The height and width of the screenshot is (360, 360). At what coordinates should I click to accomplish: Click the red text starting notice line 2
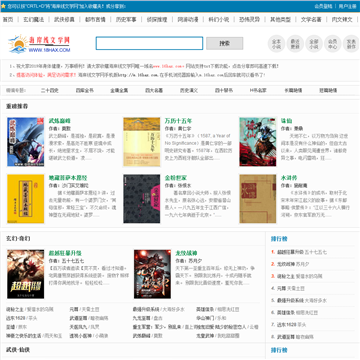(47, 75)
